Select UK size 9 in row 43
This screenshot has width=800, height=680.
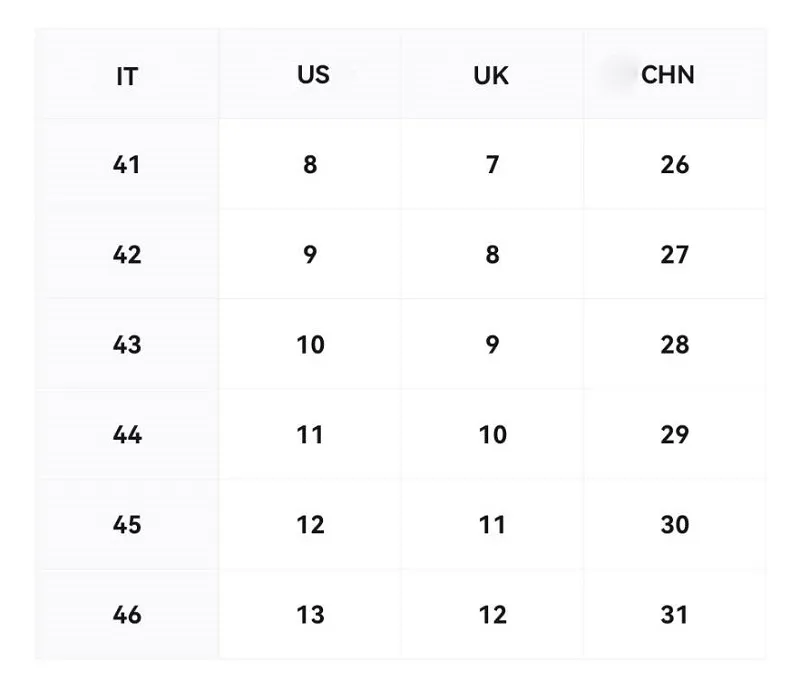492,345
